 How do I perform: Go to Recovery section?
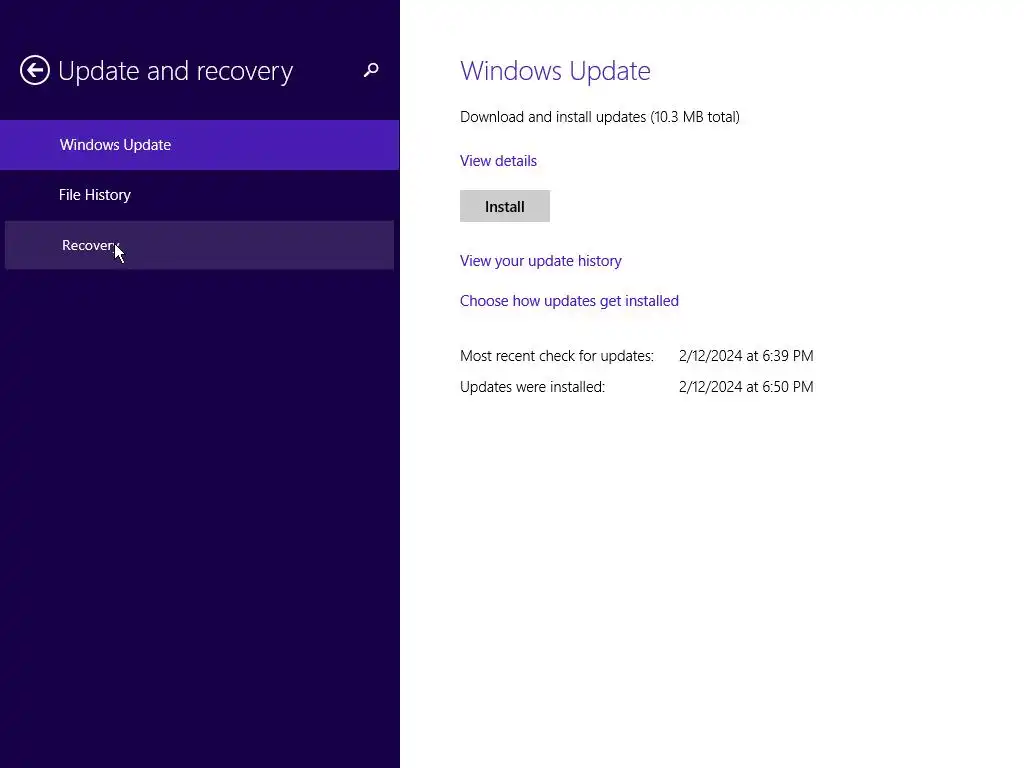(x=199, y=245)
